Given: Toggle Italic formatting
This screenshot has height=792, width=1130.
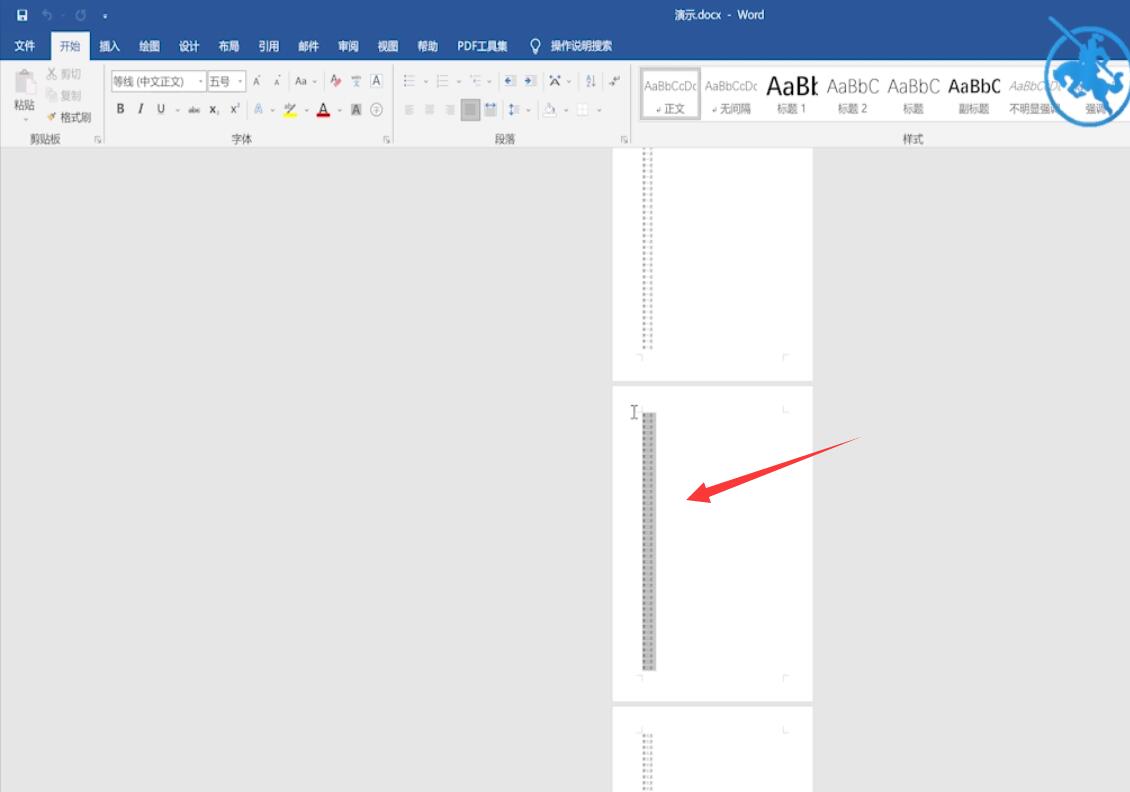Looking at the screenshot, I should coord(140,110).
